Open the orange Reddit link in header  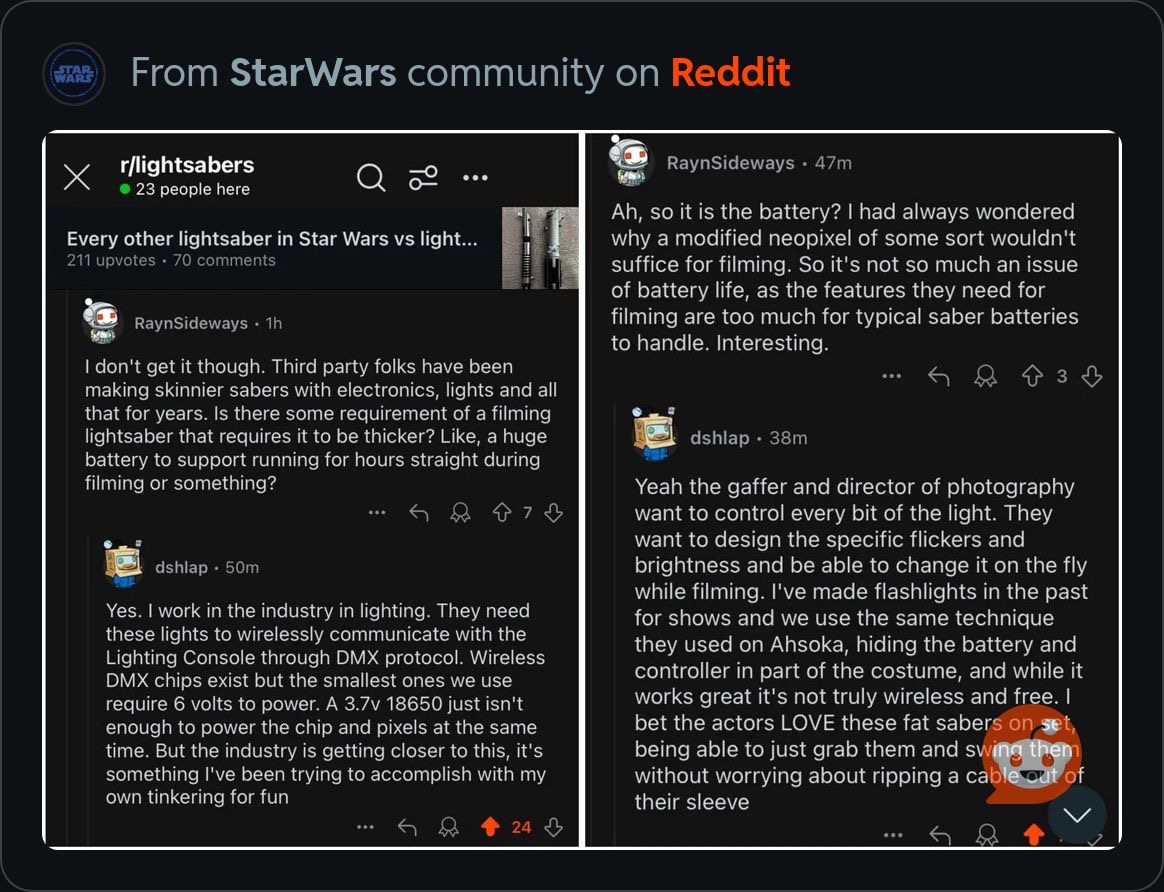[730, 73]
